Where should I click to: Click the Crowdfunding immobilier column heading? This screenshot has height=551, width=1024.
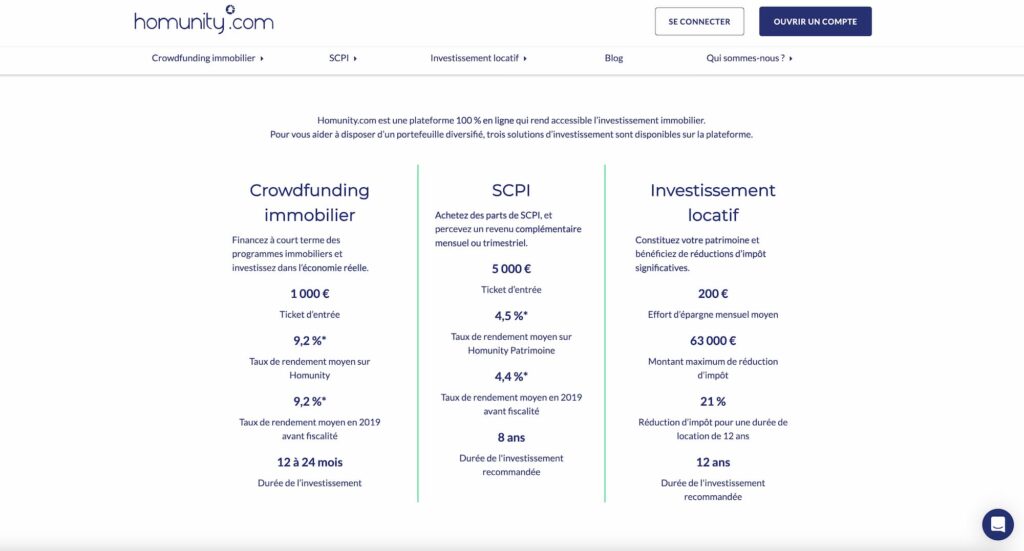click(309, 202)
